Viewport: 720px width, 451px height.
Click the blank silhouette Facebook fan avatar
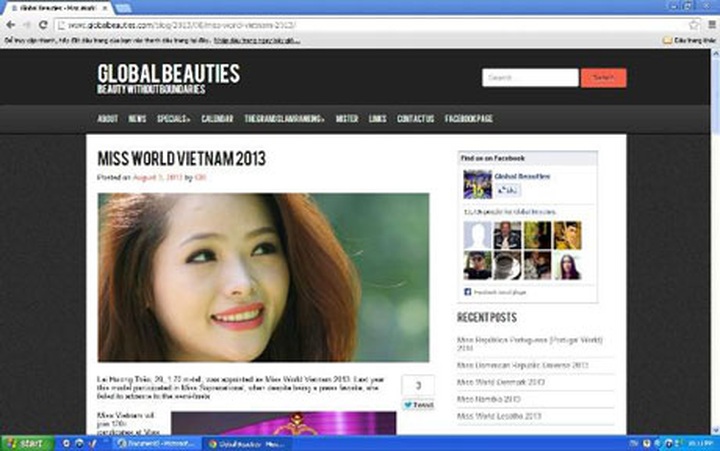(x=478, y=236)
